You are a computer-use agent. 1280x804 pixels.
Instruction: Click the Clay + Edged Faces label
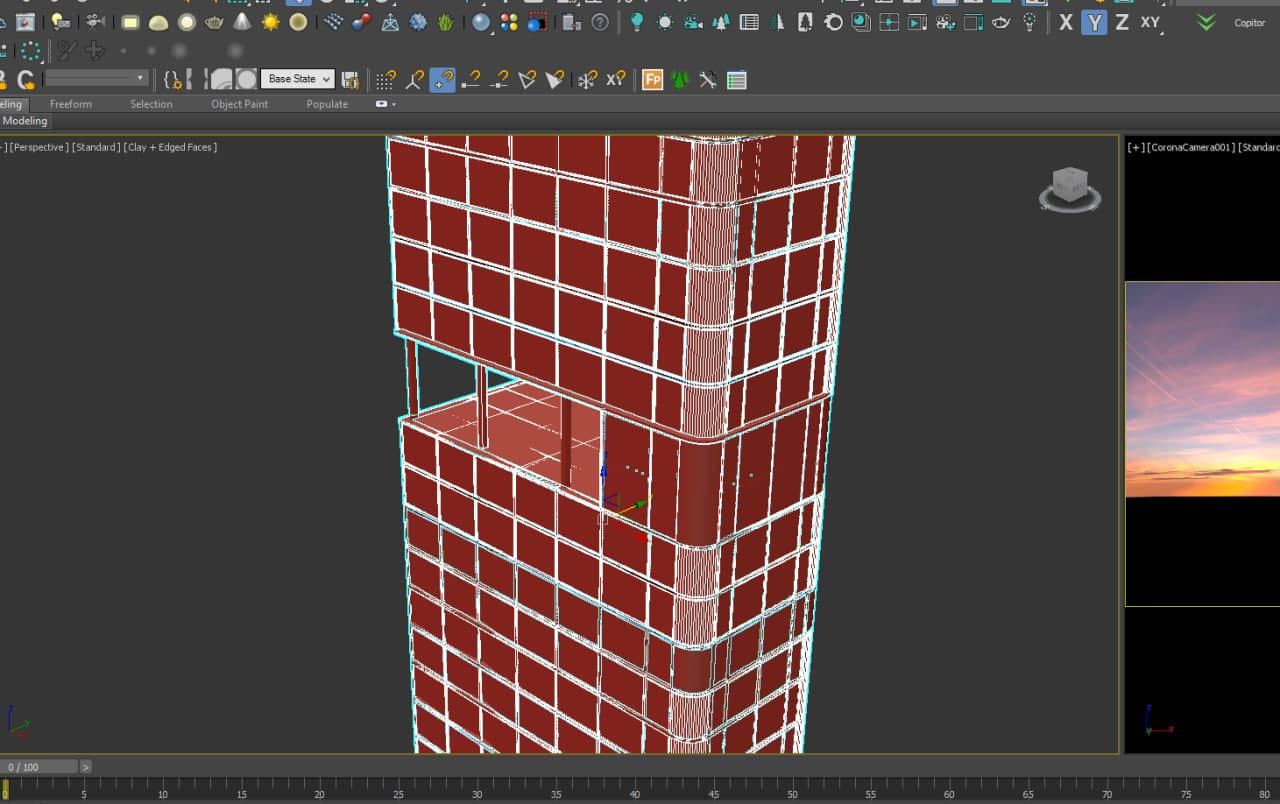(x=171, y=147)
